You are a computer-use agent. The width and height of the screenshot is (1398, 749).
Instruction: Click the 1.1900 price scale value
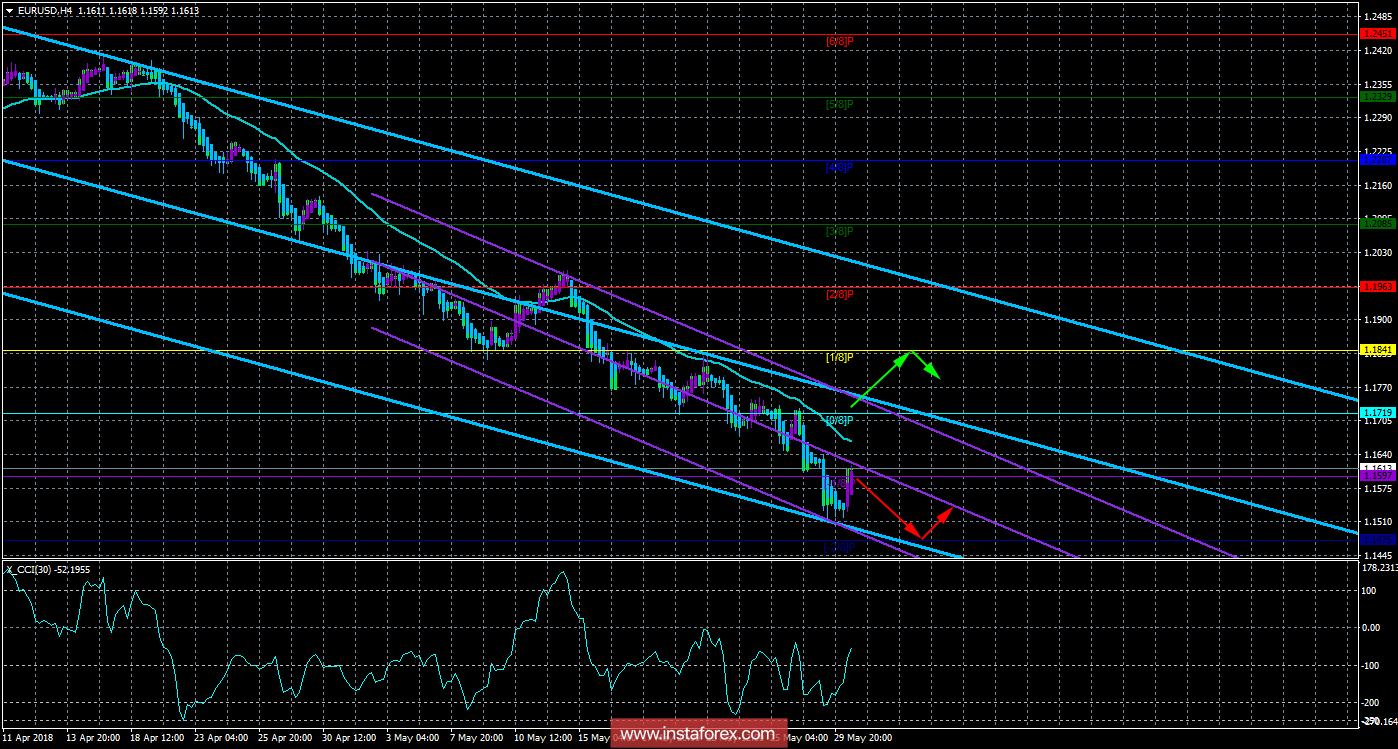(x=1379, y=320)
